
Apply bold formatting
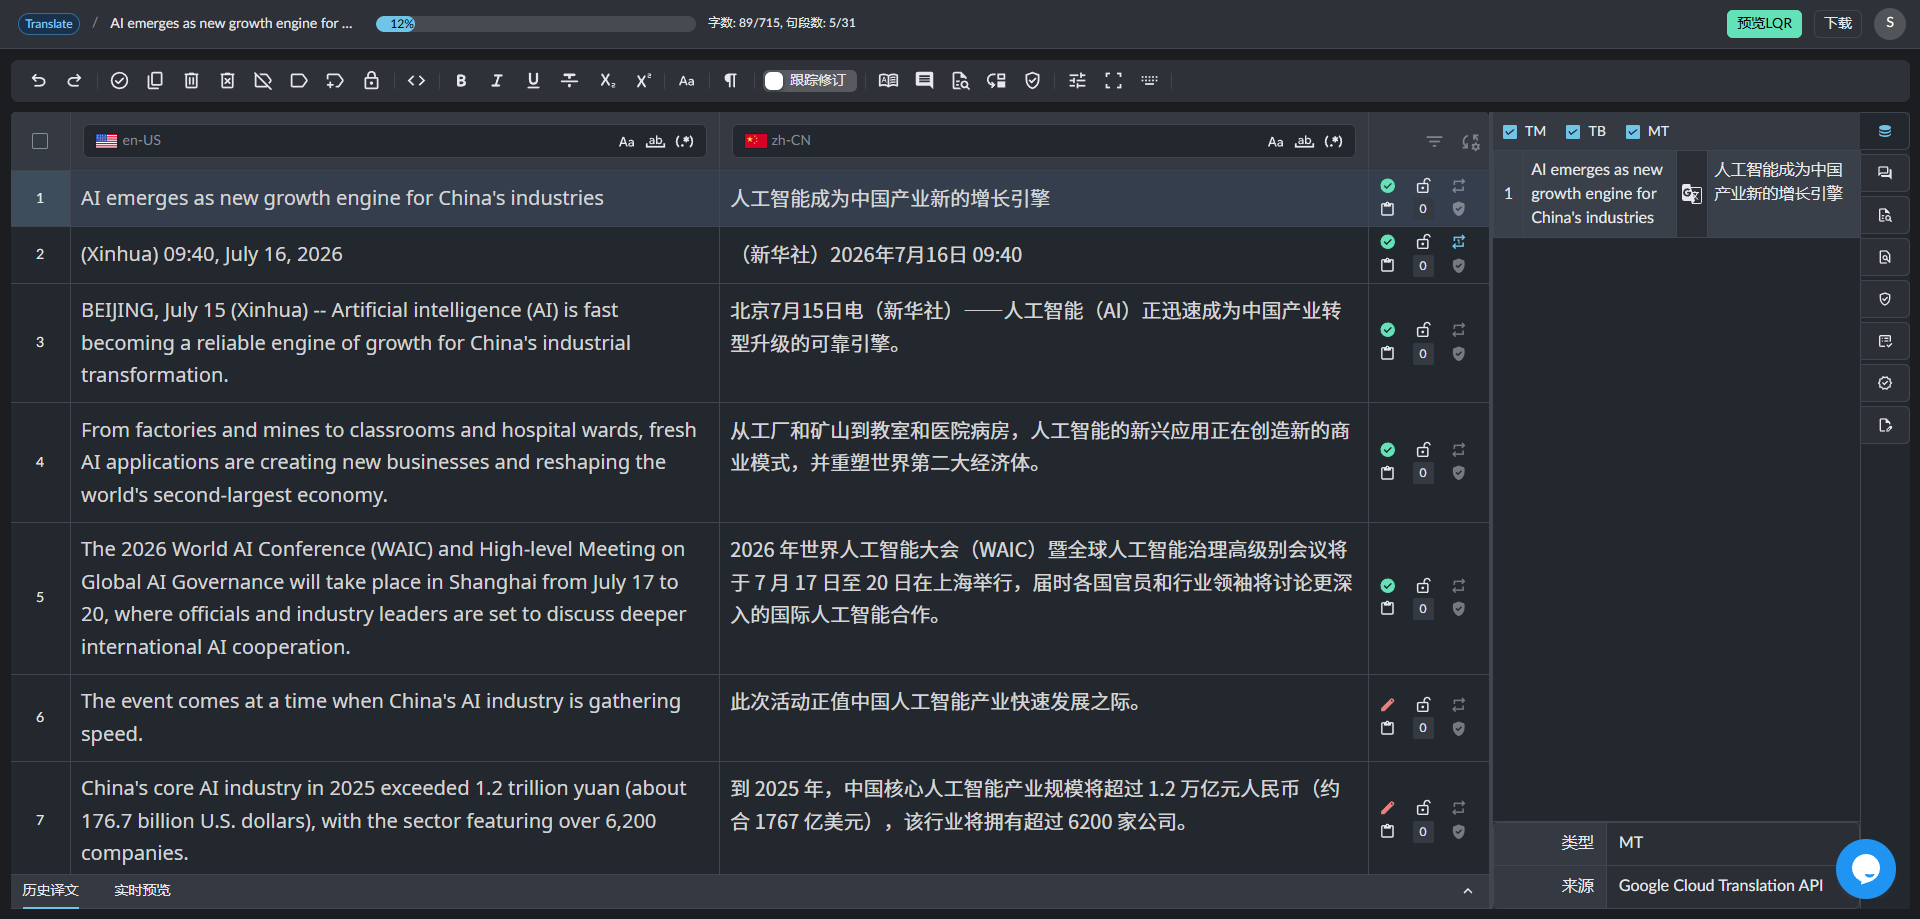[461, 81]
